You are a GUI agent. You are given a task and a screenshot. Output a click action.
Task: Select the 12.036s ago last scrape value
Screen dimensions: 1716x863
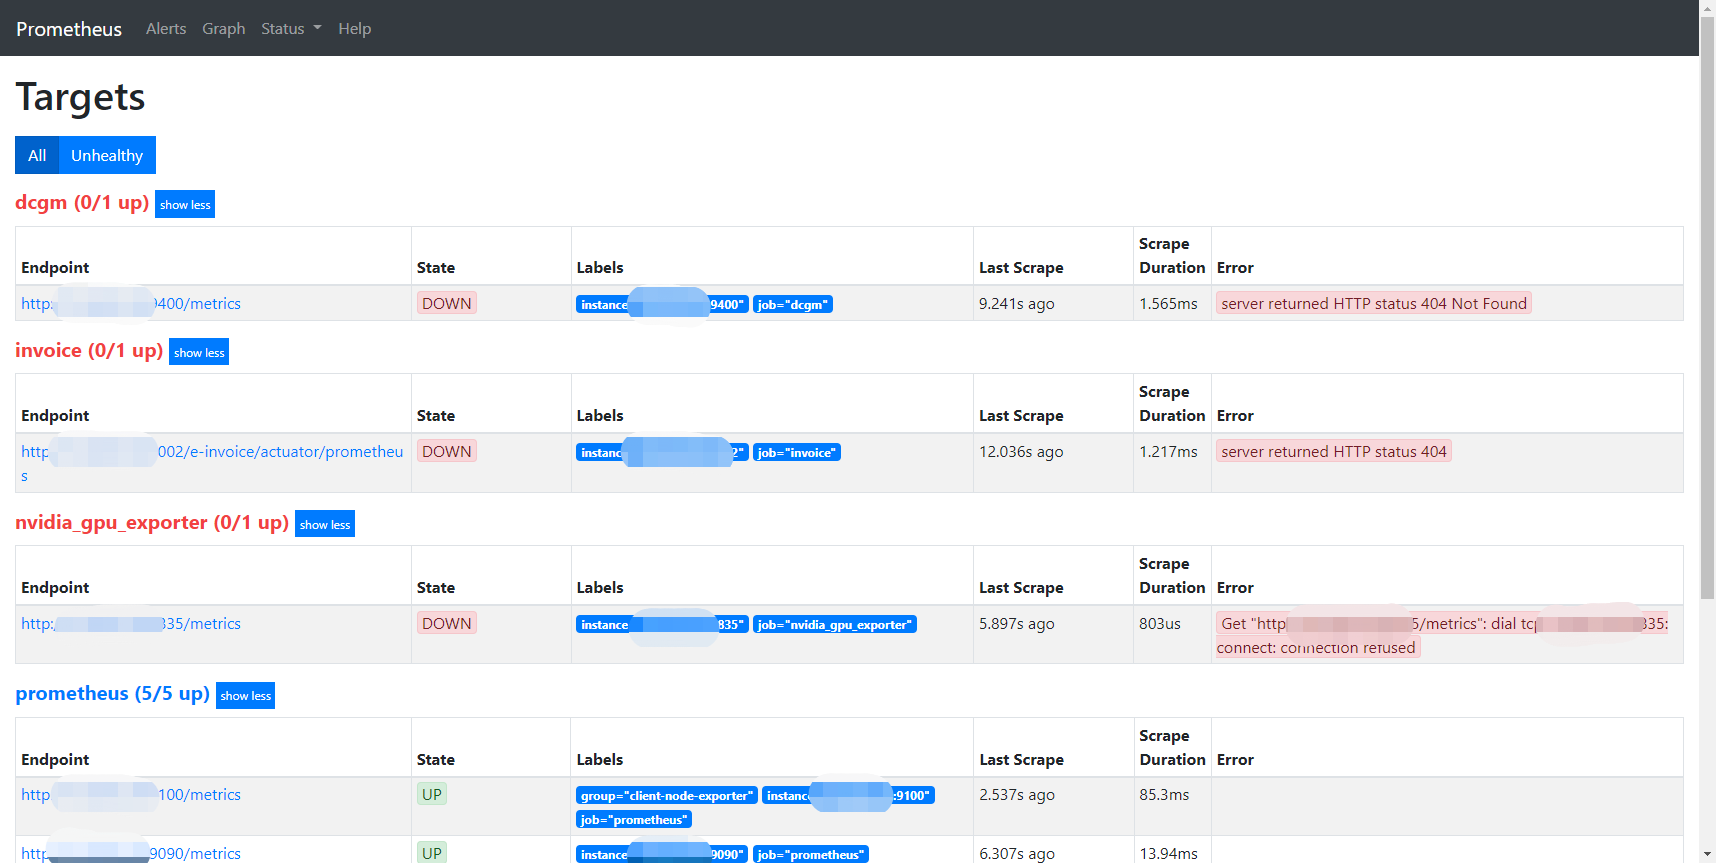(1021, 452)
